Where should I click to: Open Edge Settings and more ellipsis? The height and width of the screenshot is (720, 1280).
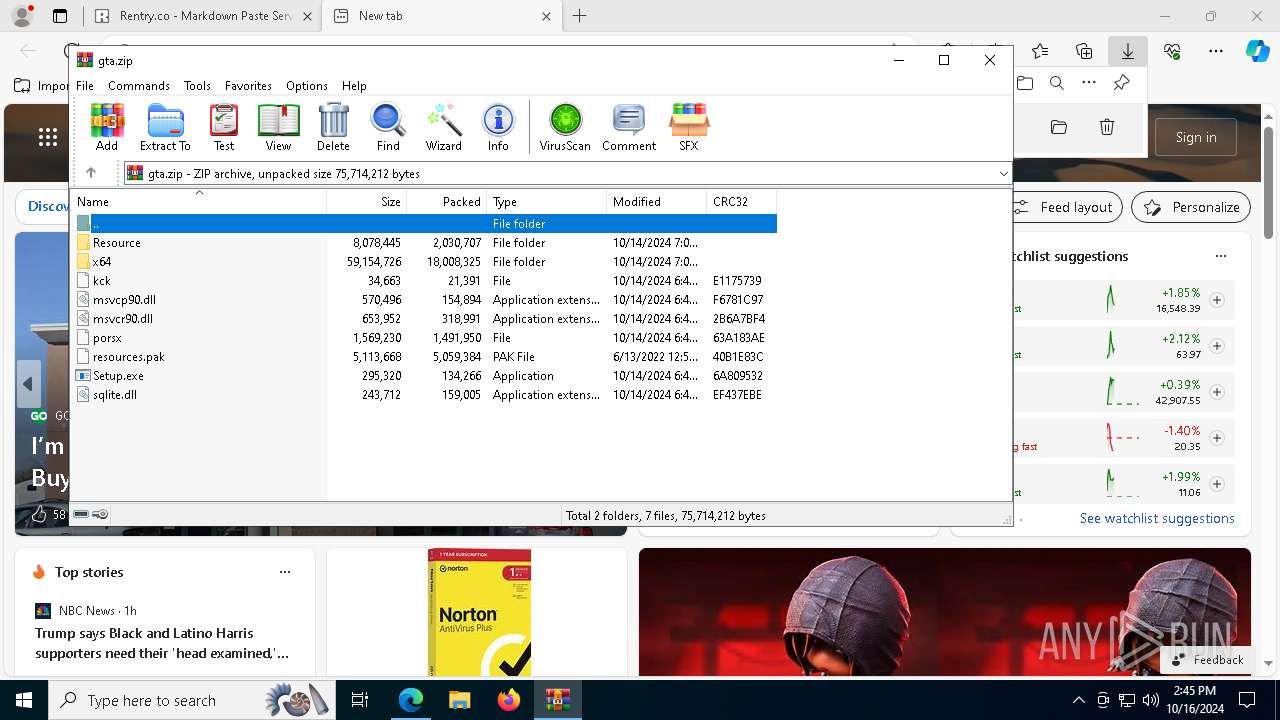coord(1216,51)
